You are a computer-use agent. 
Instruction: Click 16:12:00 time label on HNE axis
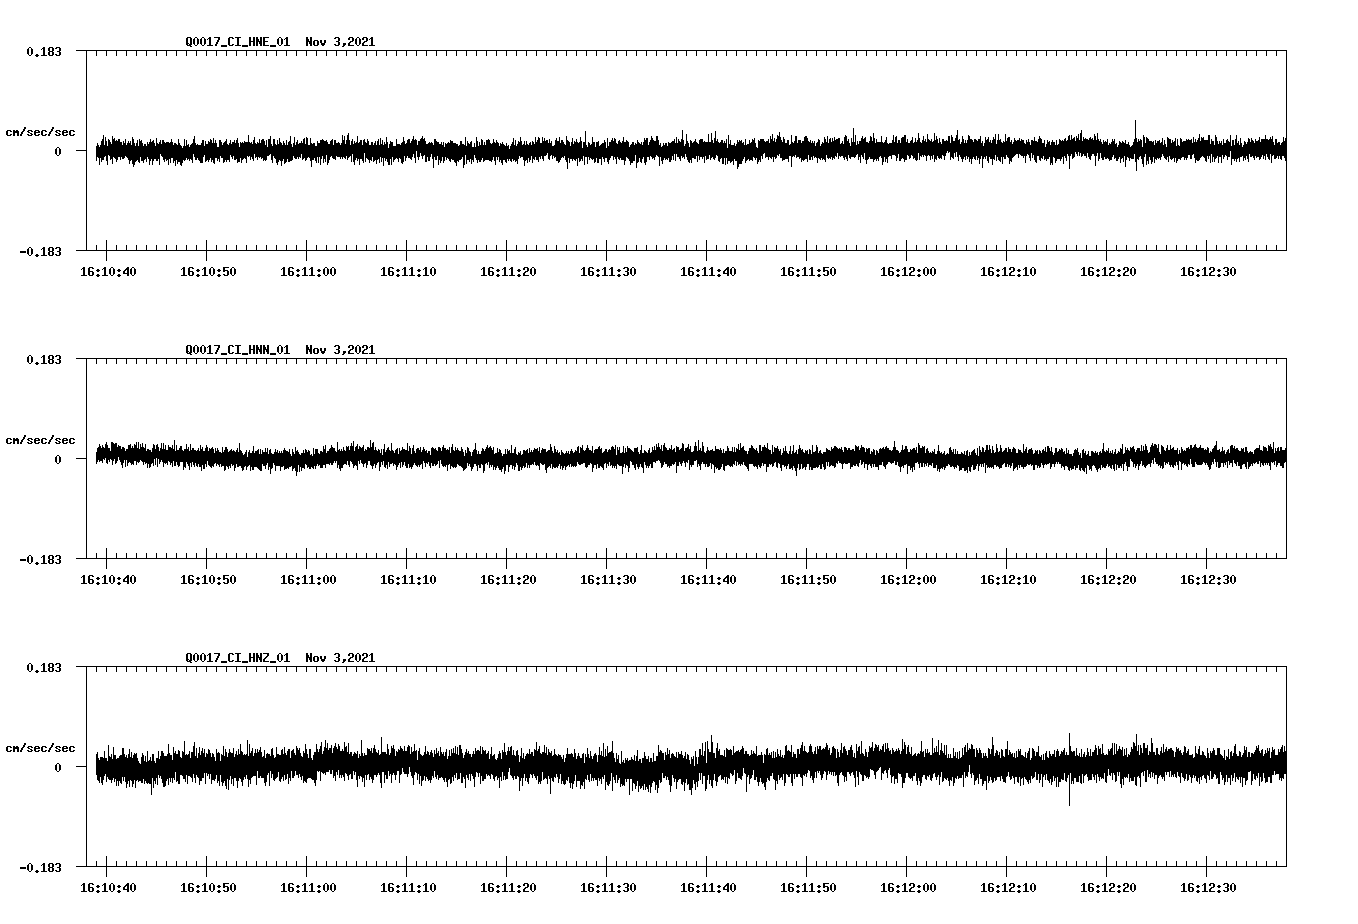[x=908, y=272]
